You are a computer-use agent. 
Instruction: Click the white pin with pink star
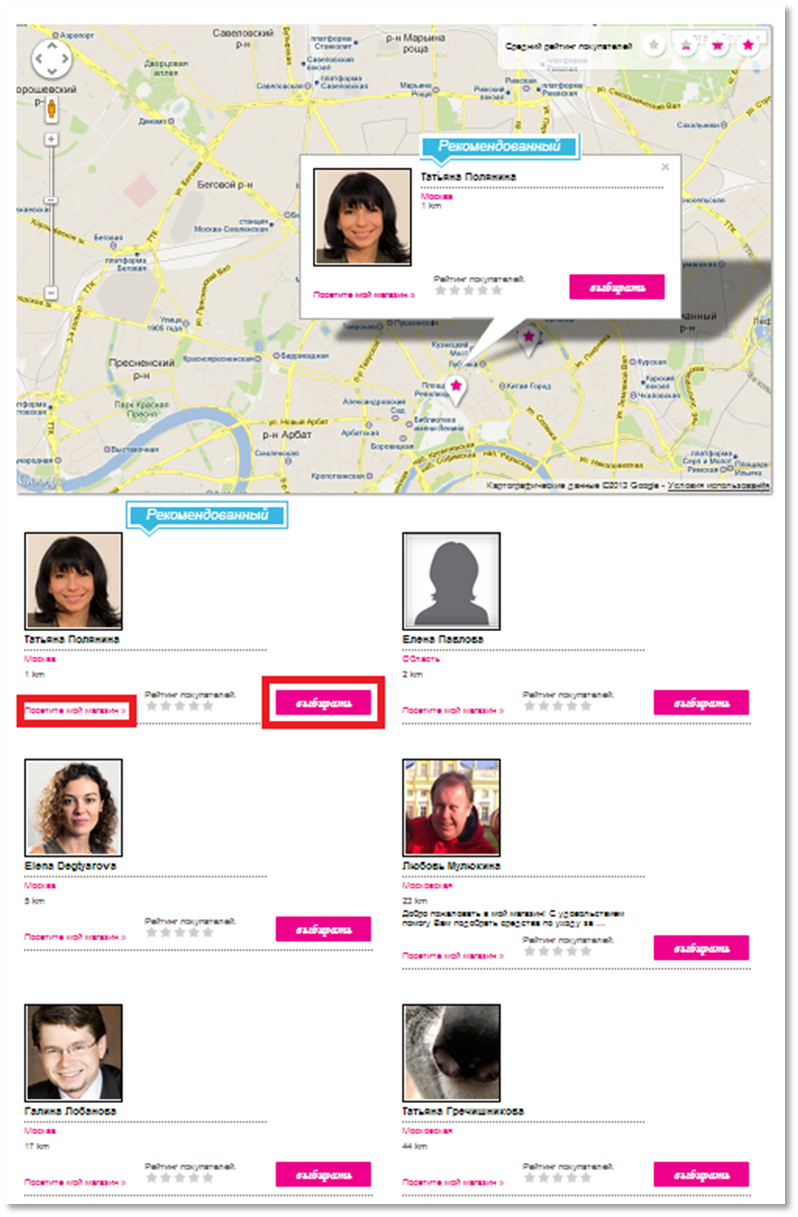(456, 389)
